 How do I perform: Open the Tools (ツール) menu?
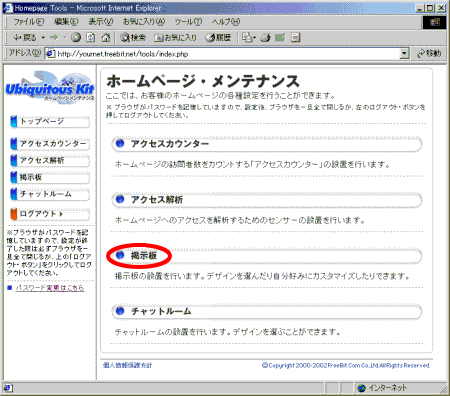click(x=188, y=22)
